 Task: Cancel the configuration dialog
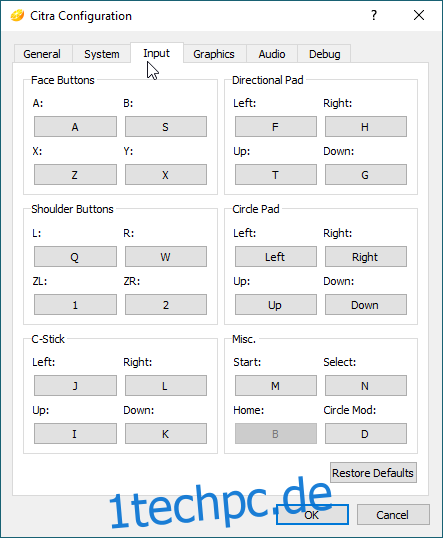point(393,514)
